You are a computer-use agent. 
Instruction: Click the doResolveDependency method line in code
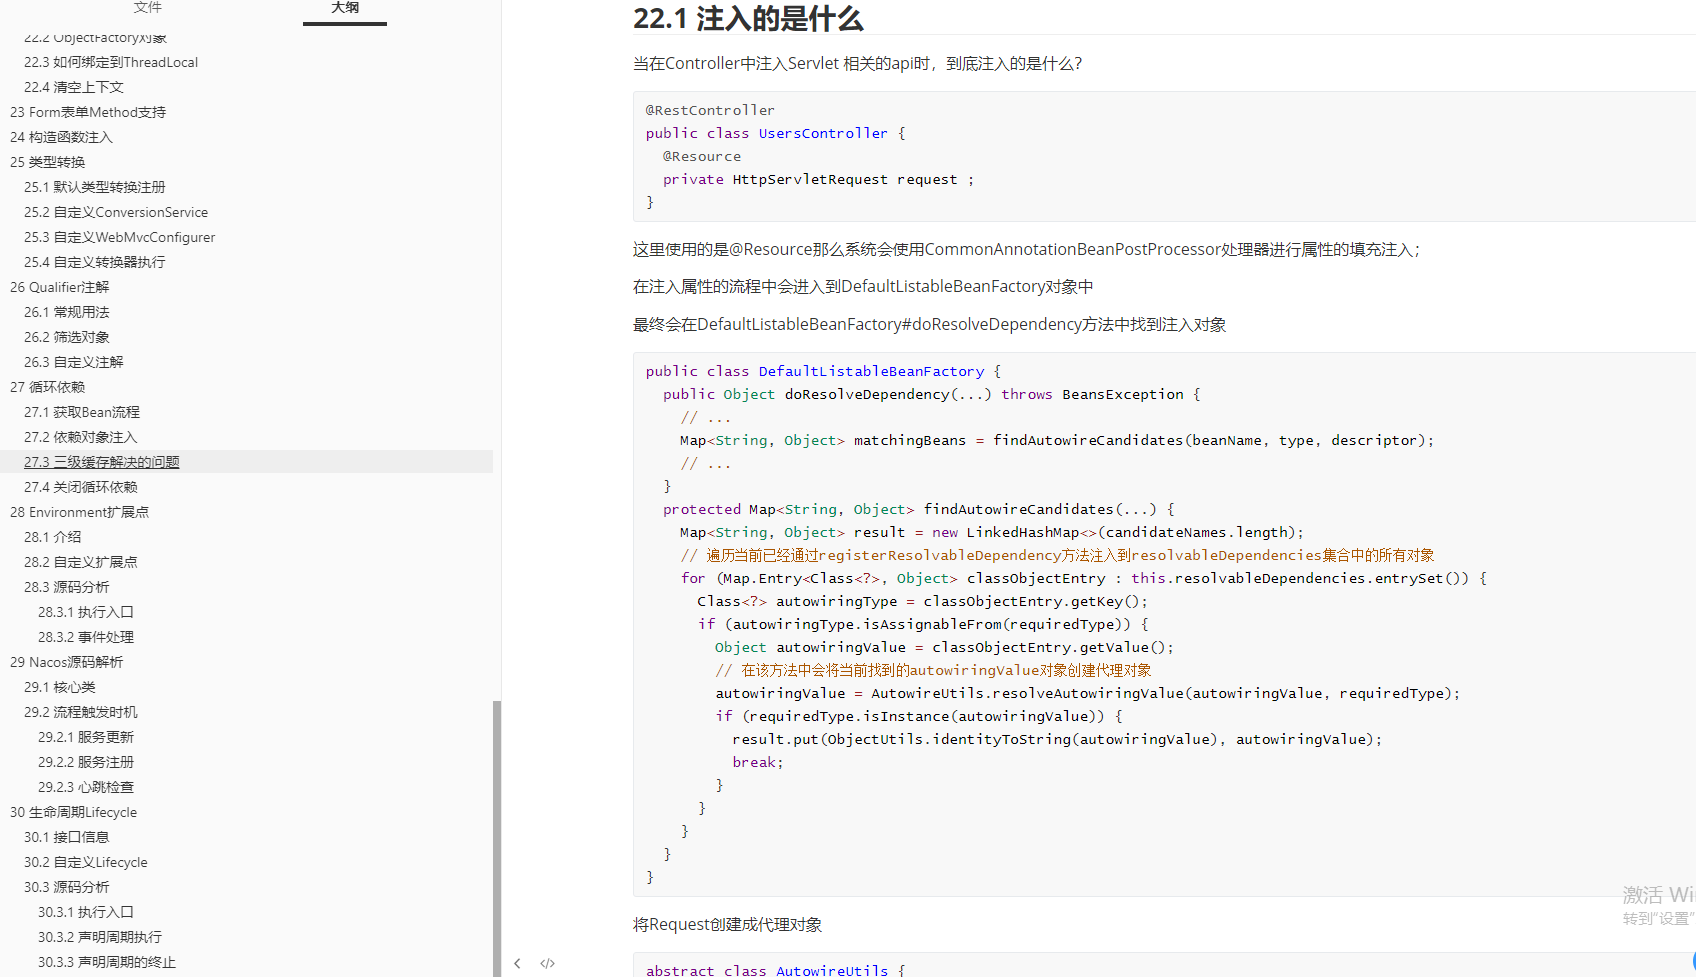[x=931, y=394]
